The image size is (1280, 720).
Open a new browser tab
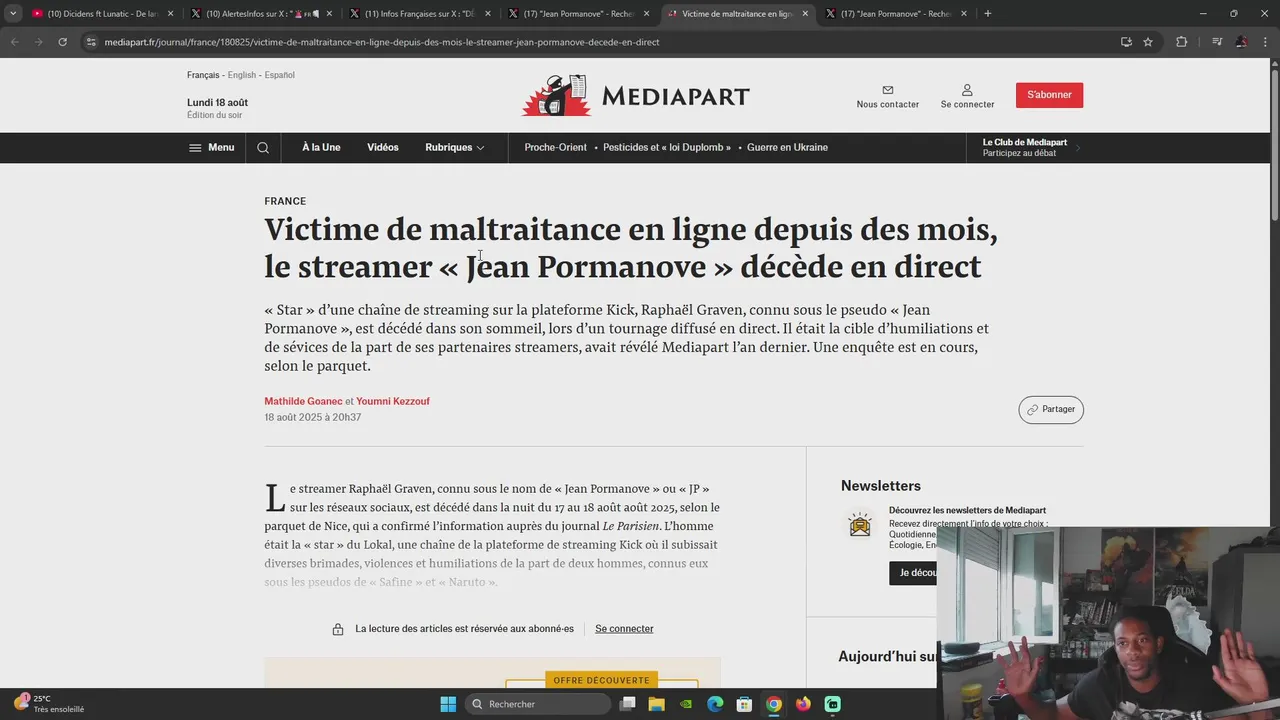[987, 14]
